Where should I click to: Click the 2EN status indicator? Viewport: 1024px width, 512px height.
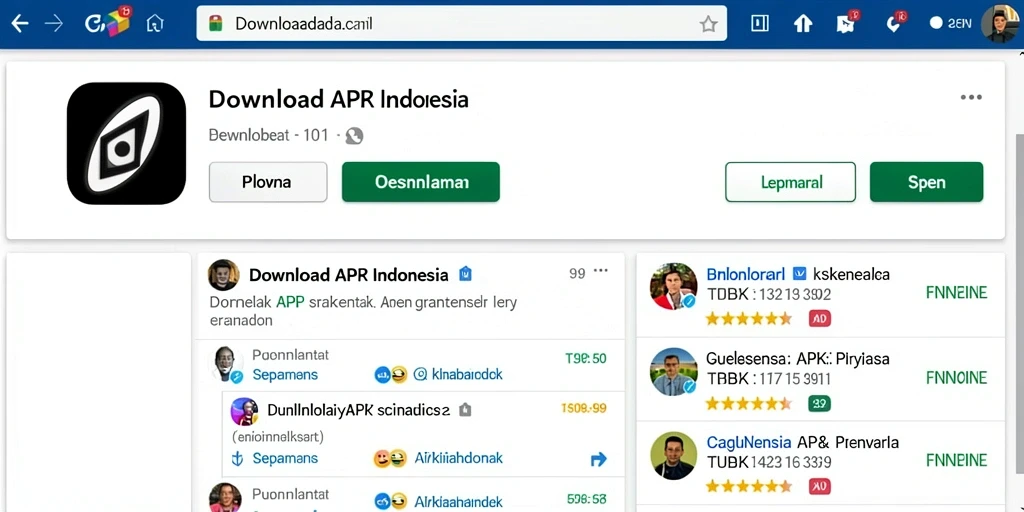pyautogui.click(x=950, y=24)
